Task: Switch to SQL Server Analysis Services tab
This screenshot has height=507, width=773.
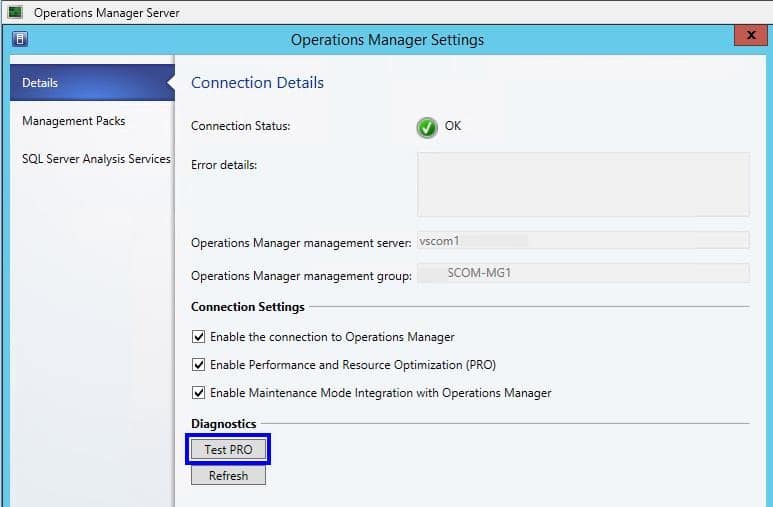Action: 96,159
